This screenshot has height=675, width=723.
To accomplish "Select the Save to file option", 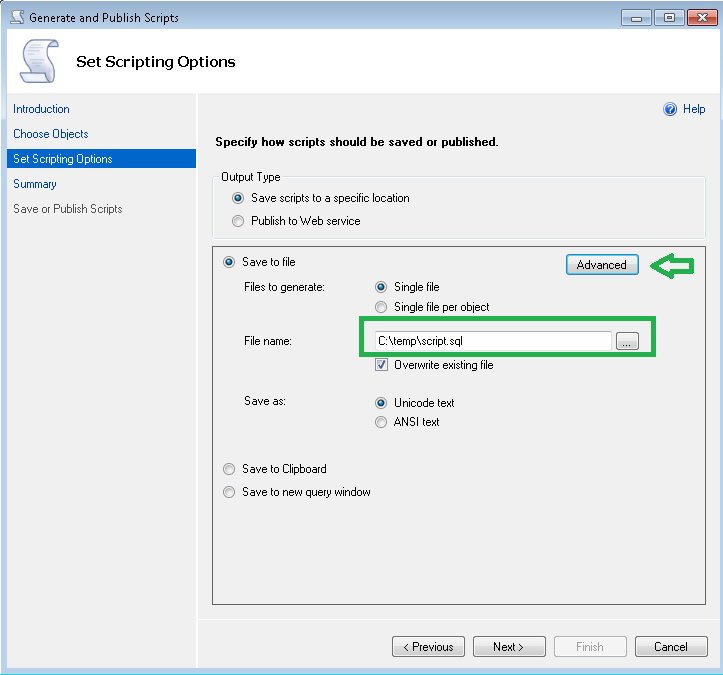I will [x=229, y=262].
